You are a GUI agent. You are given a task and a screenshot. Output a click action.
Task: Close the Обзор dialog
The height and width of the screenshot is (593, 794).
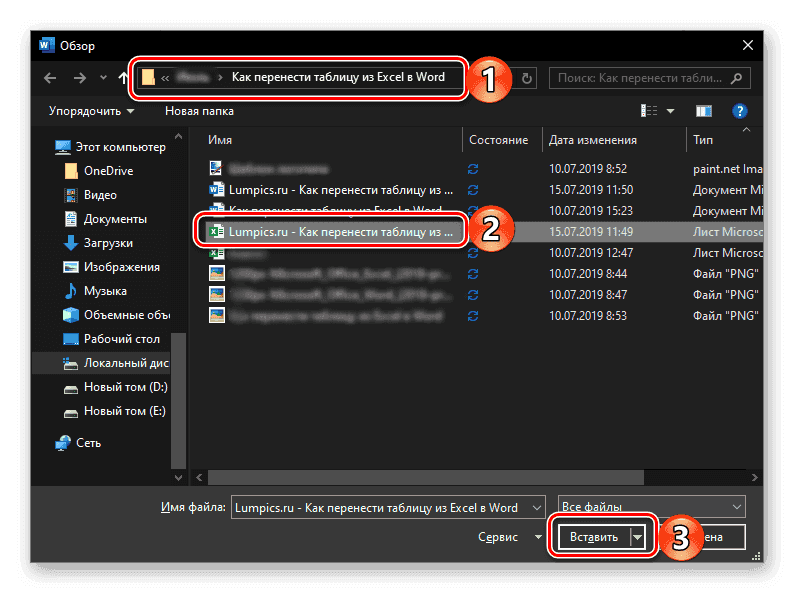coord(747,45)
